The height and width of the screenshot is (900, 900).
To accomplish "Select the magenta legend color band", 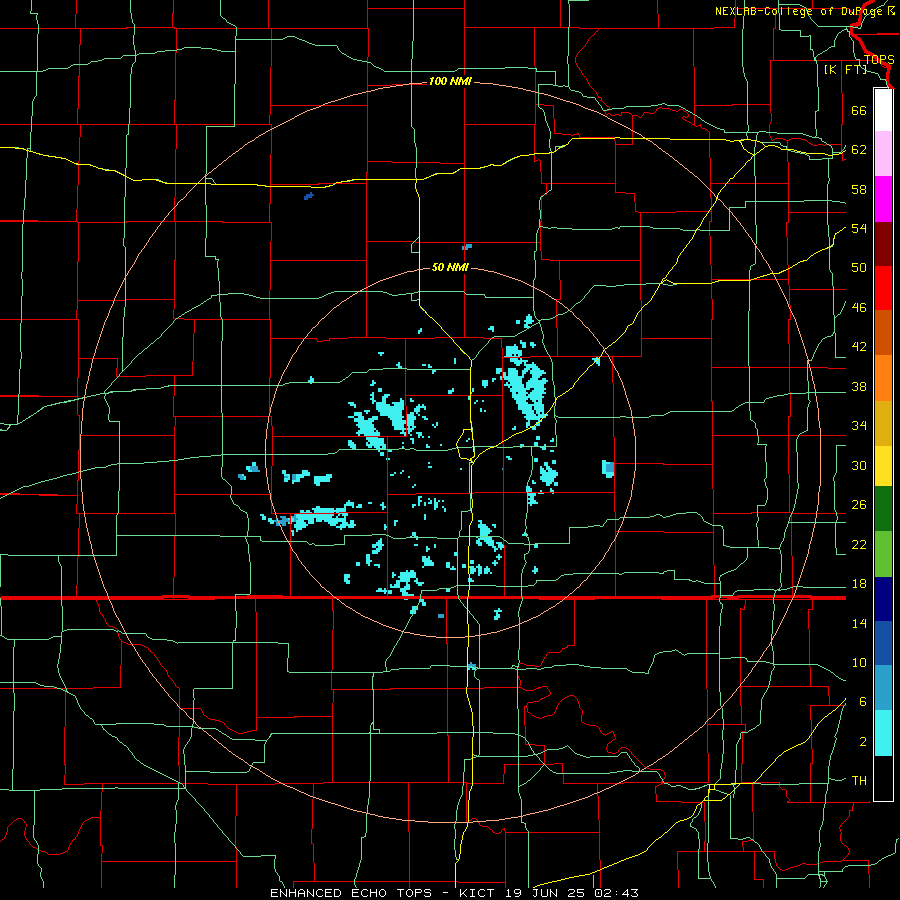I will pos(883,199).
